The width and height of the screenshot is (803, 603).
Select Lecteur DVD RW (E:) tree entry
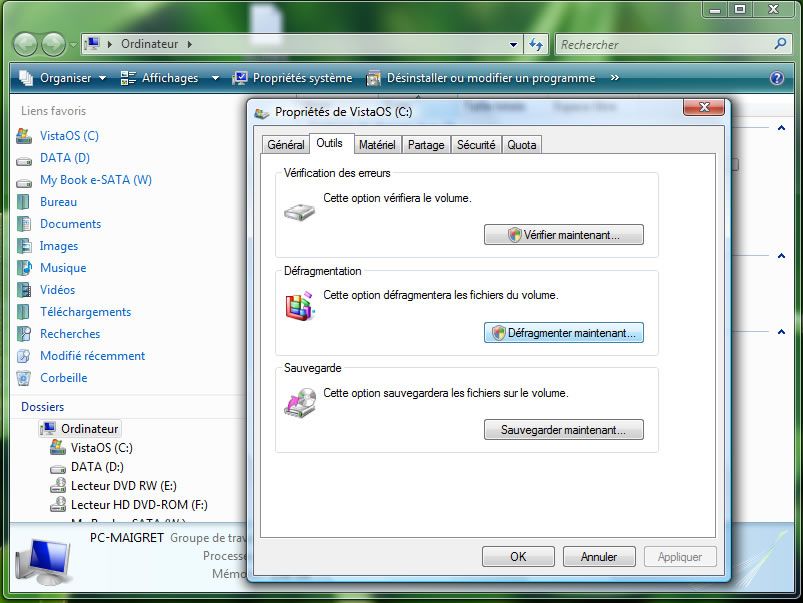tap(123, 485)
